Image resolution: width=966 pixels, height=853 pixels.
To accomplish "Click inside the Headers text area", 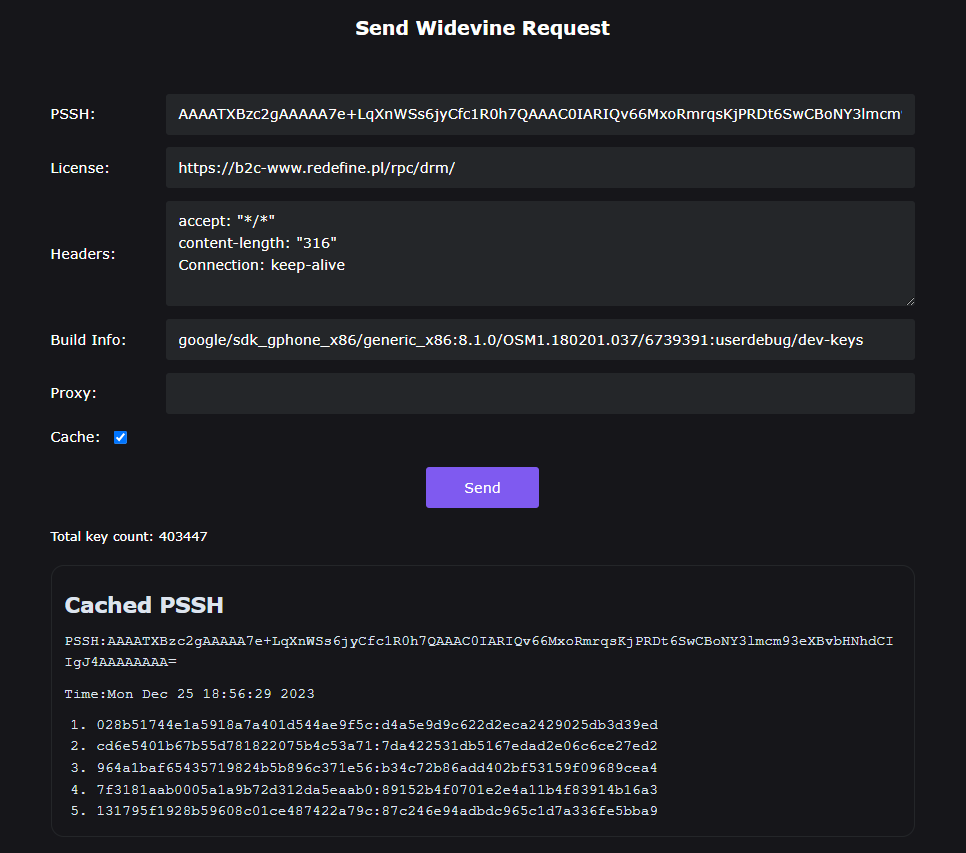I will pos(540,253).
